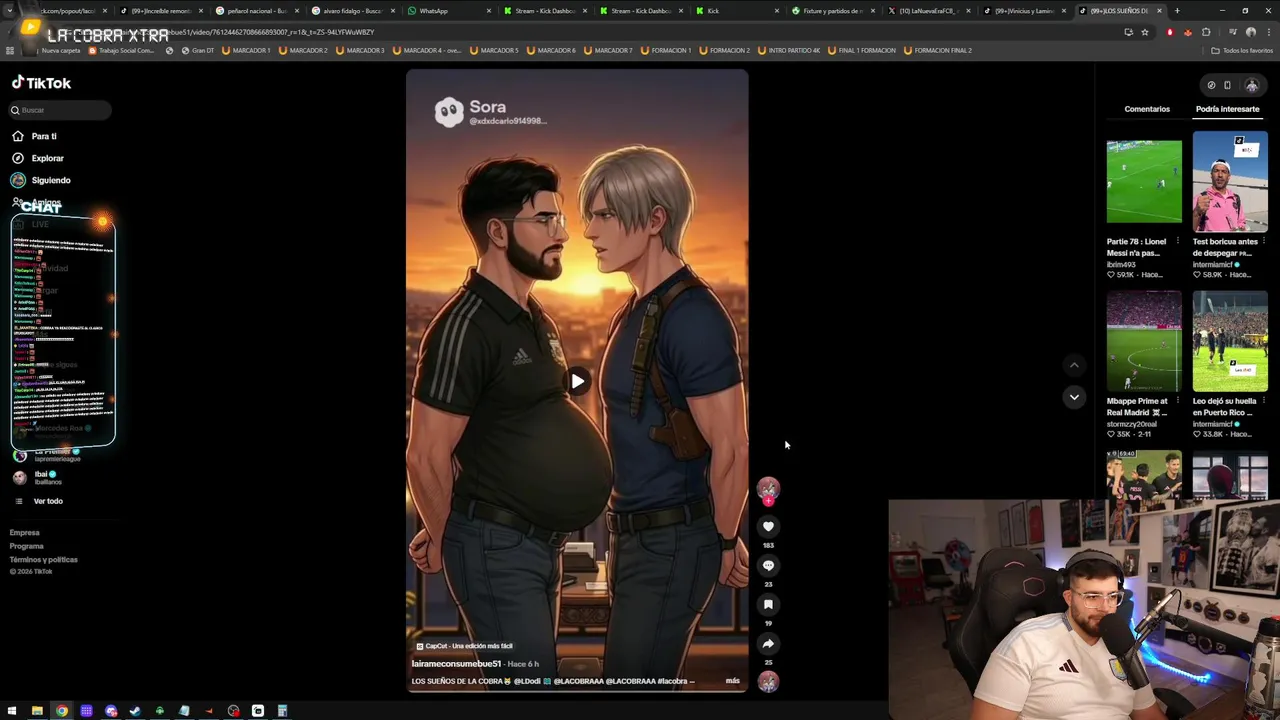Switch to peñarol nacional browser tab
This screenshot has height=720, width=1280.
coord(256,11)
